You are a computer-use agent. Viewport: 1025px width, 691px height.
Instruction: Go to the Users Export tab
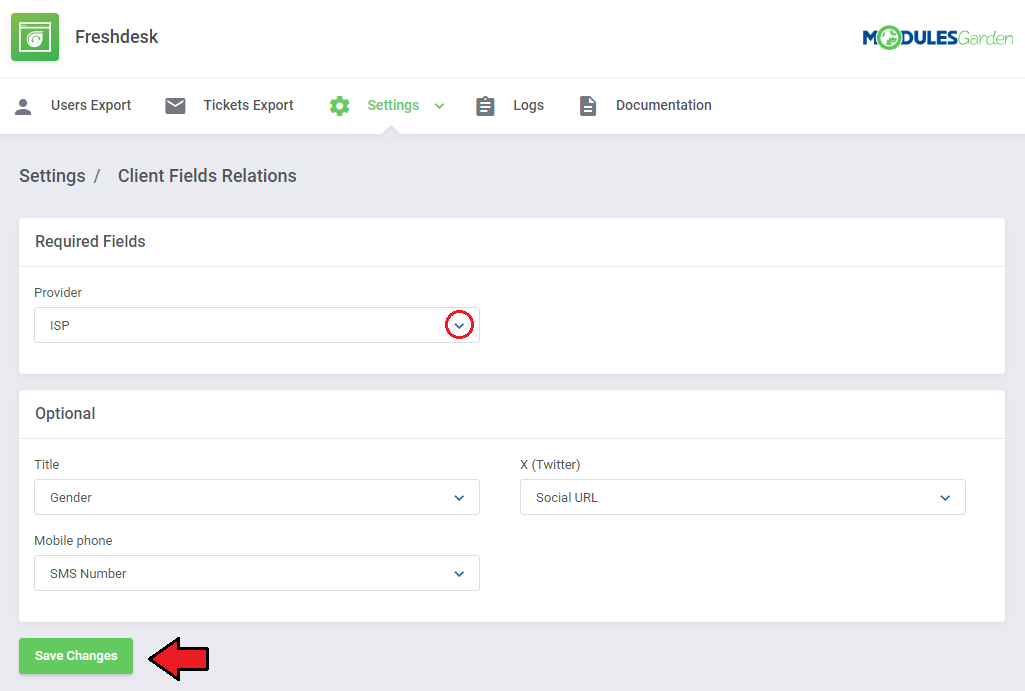[x=91, y=105]
